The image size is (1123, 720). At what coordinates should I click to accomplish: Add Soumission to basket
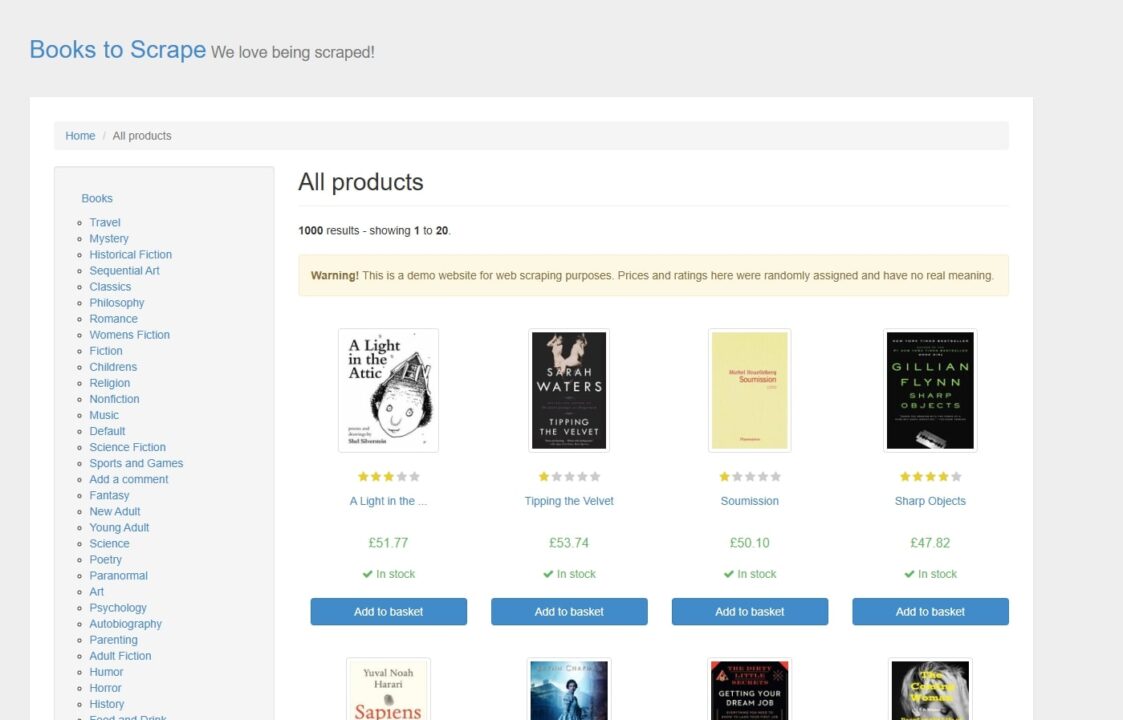750,611
